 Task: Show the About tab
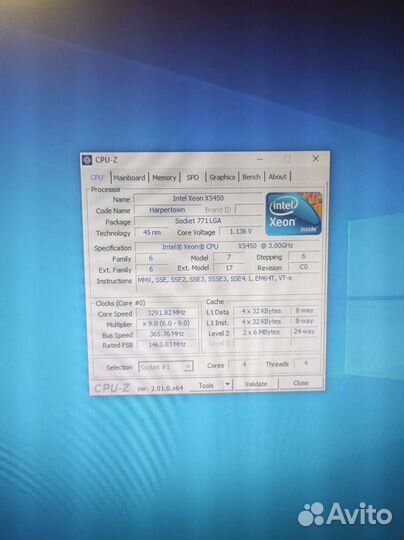(277, 177)
